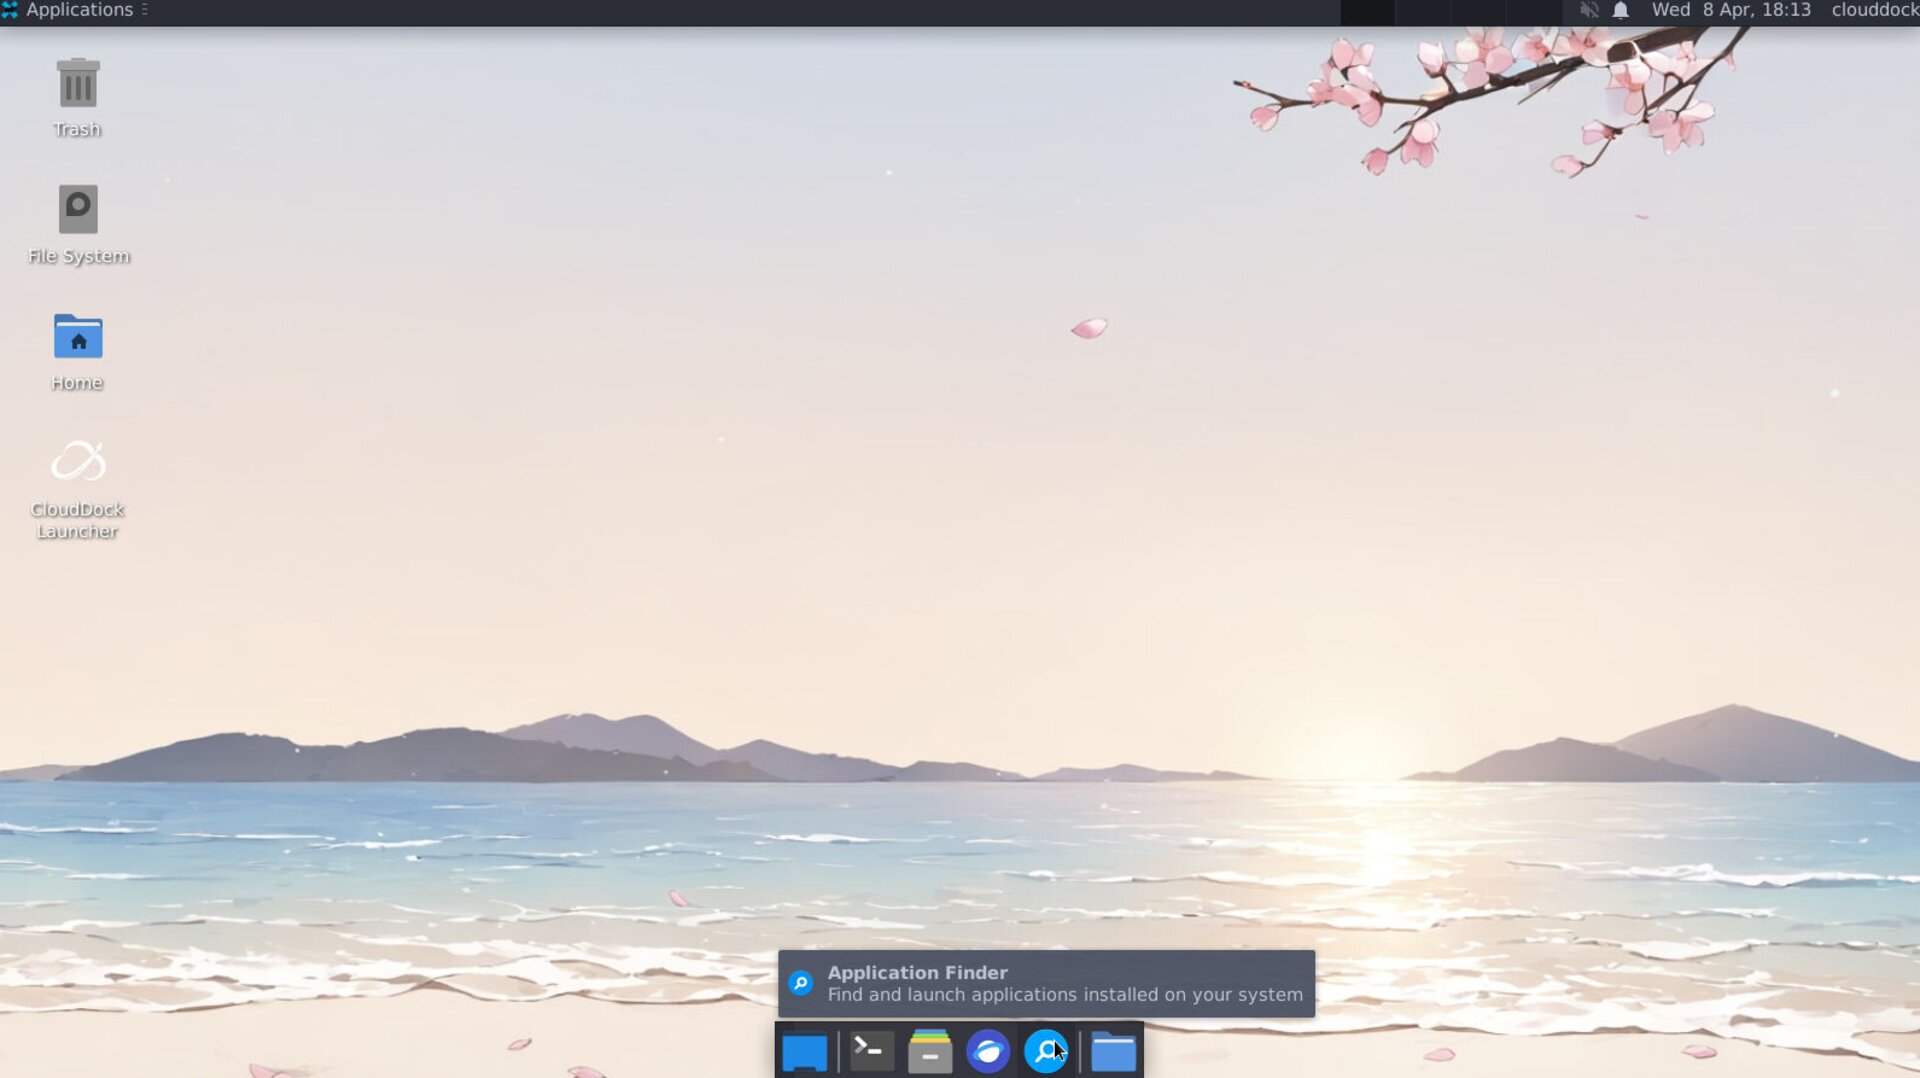Click the show desktop icon in the dock
The height and width of the screenshot is (1078, 1920).
click(x=804, y=1052)
